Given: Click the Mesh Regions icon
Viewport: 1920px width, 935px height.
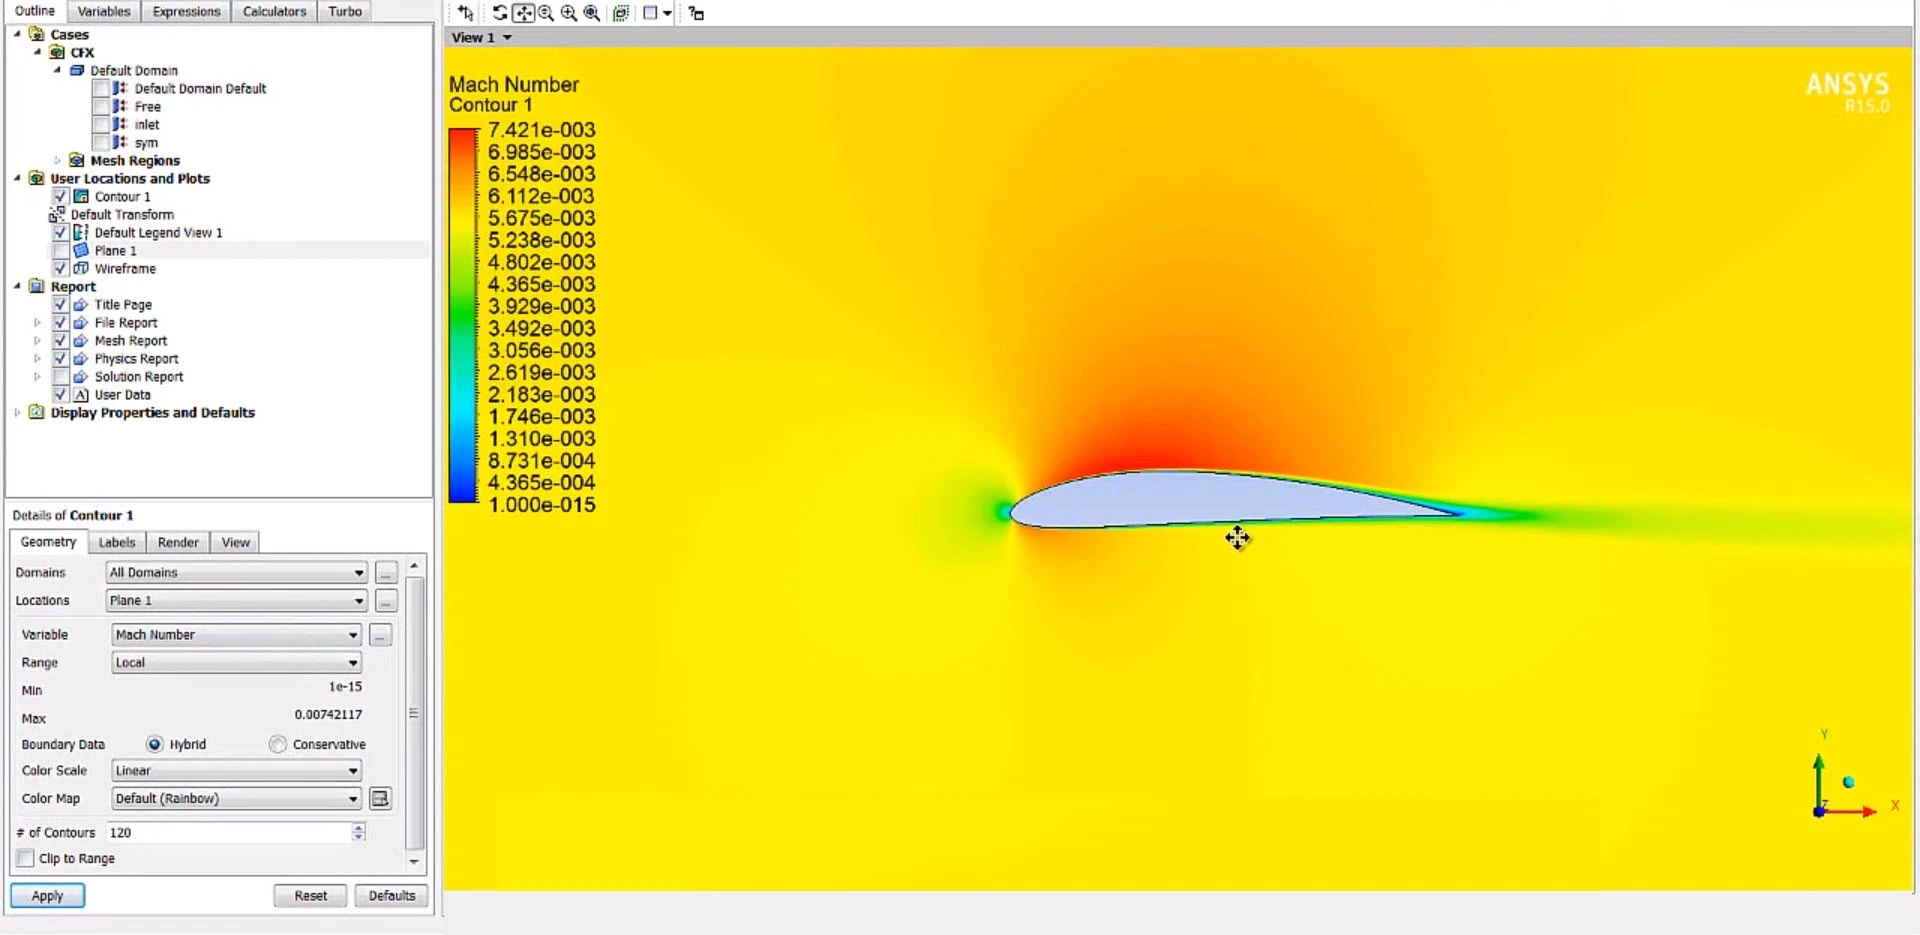Looking at the screenshot, I should pyautogui.click(x=77, y=160).
